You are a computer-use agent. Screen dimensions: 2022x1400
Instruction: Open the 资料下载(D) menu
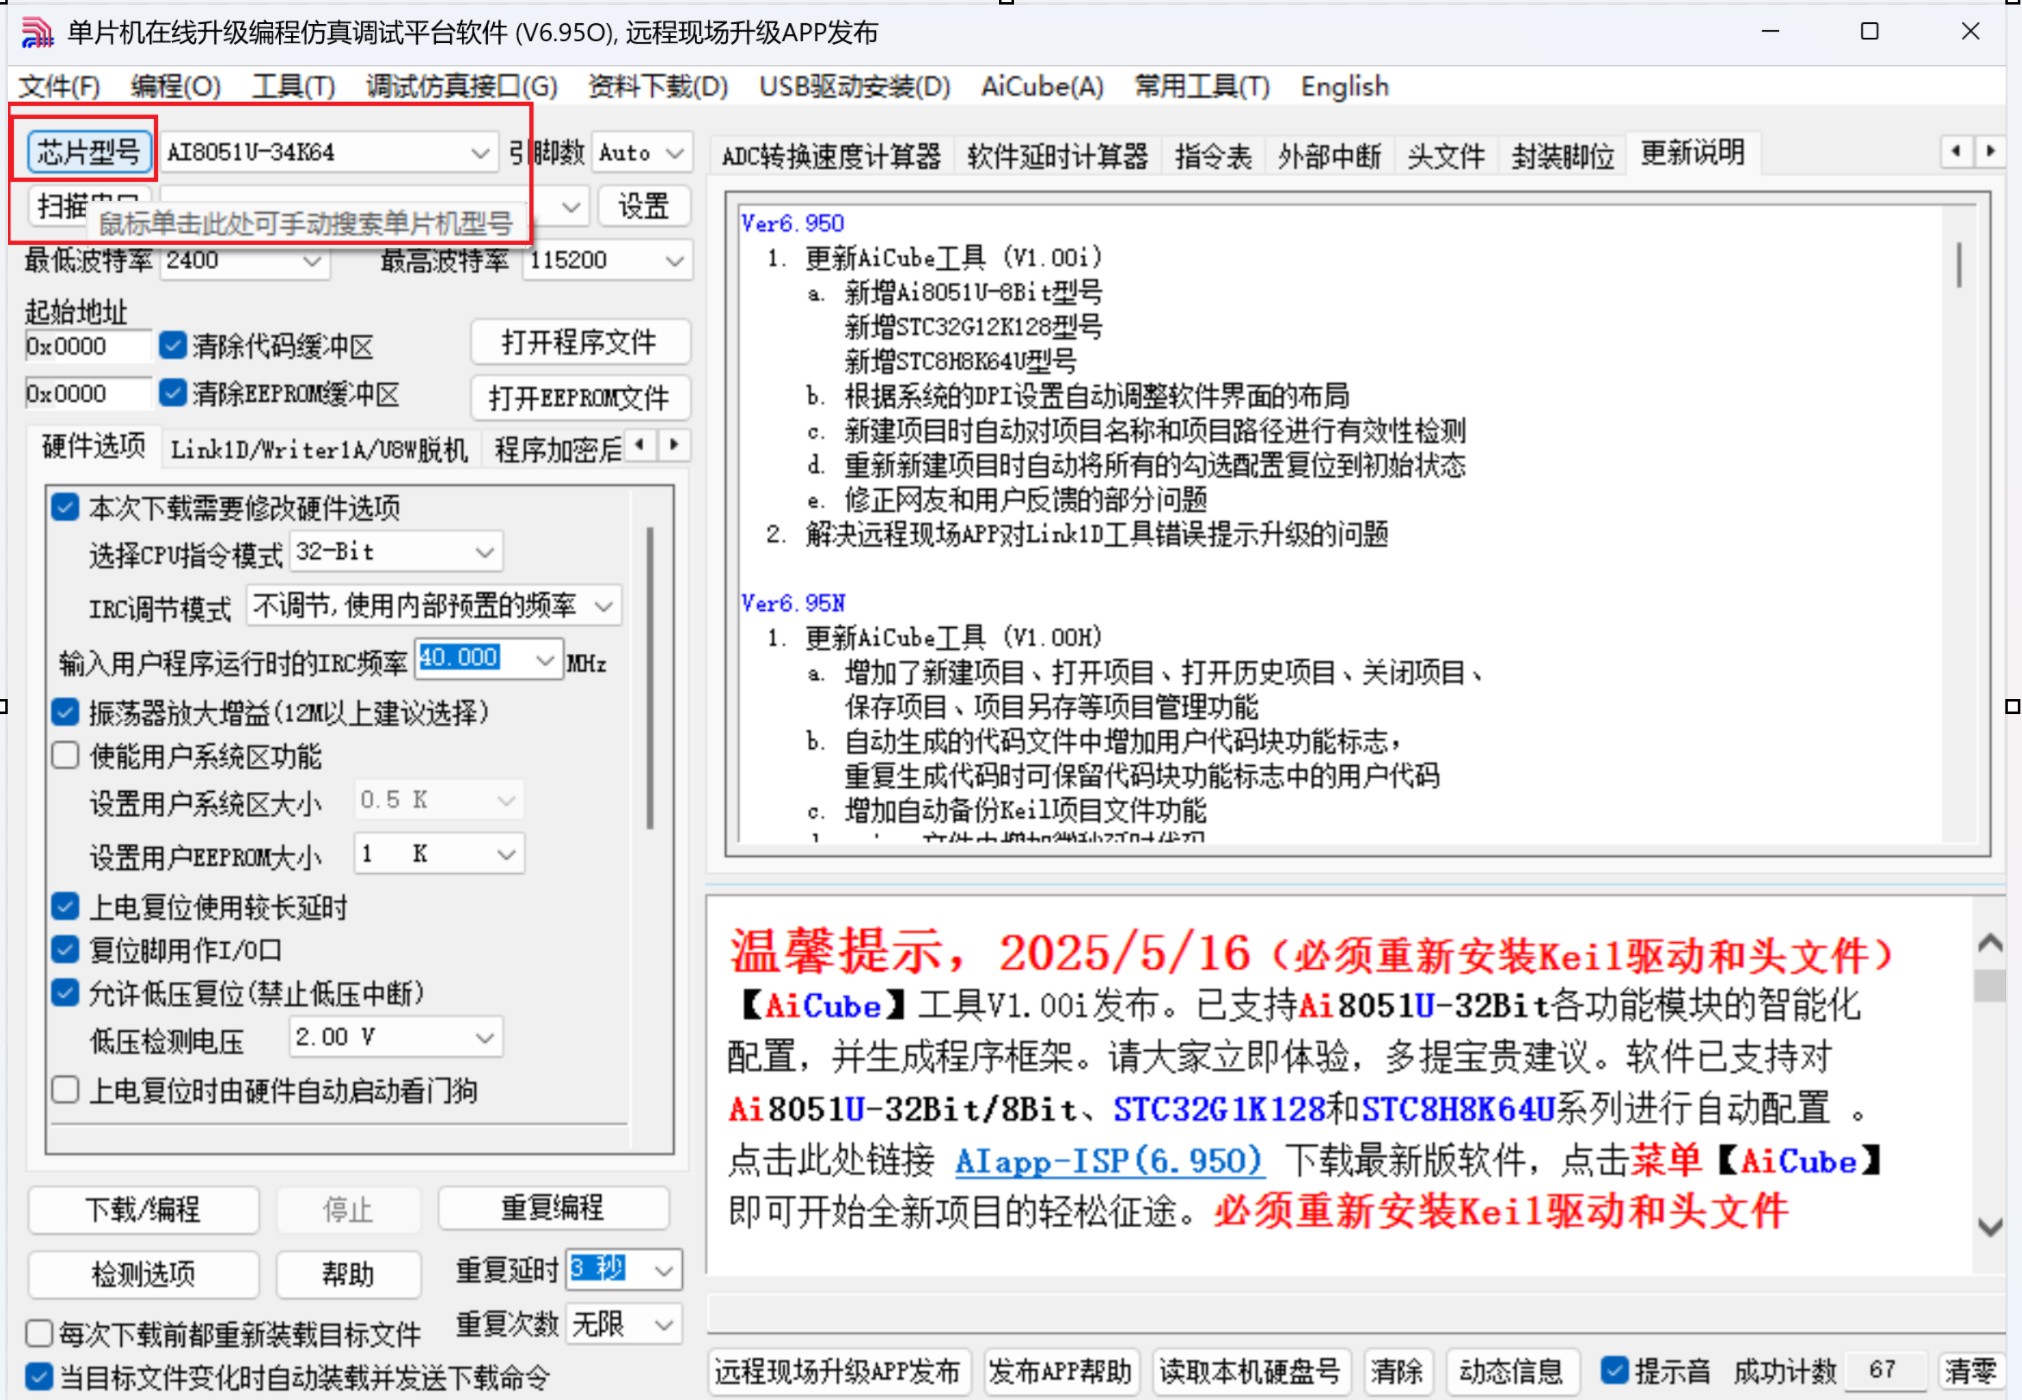(x=658, y=87)
